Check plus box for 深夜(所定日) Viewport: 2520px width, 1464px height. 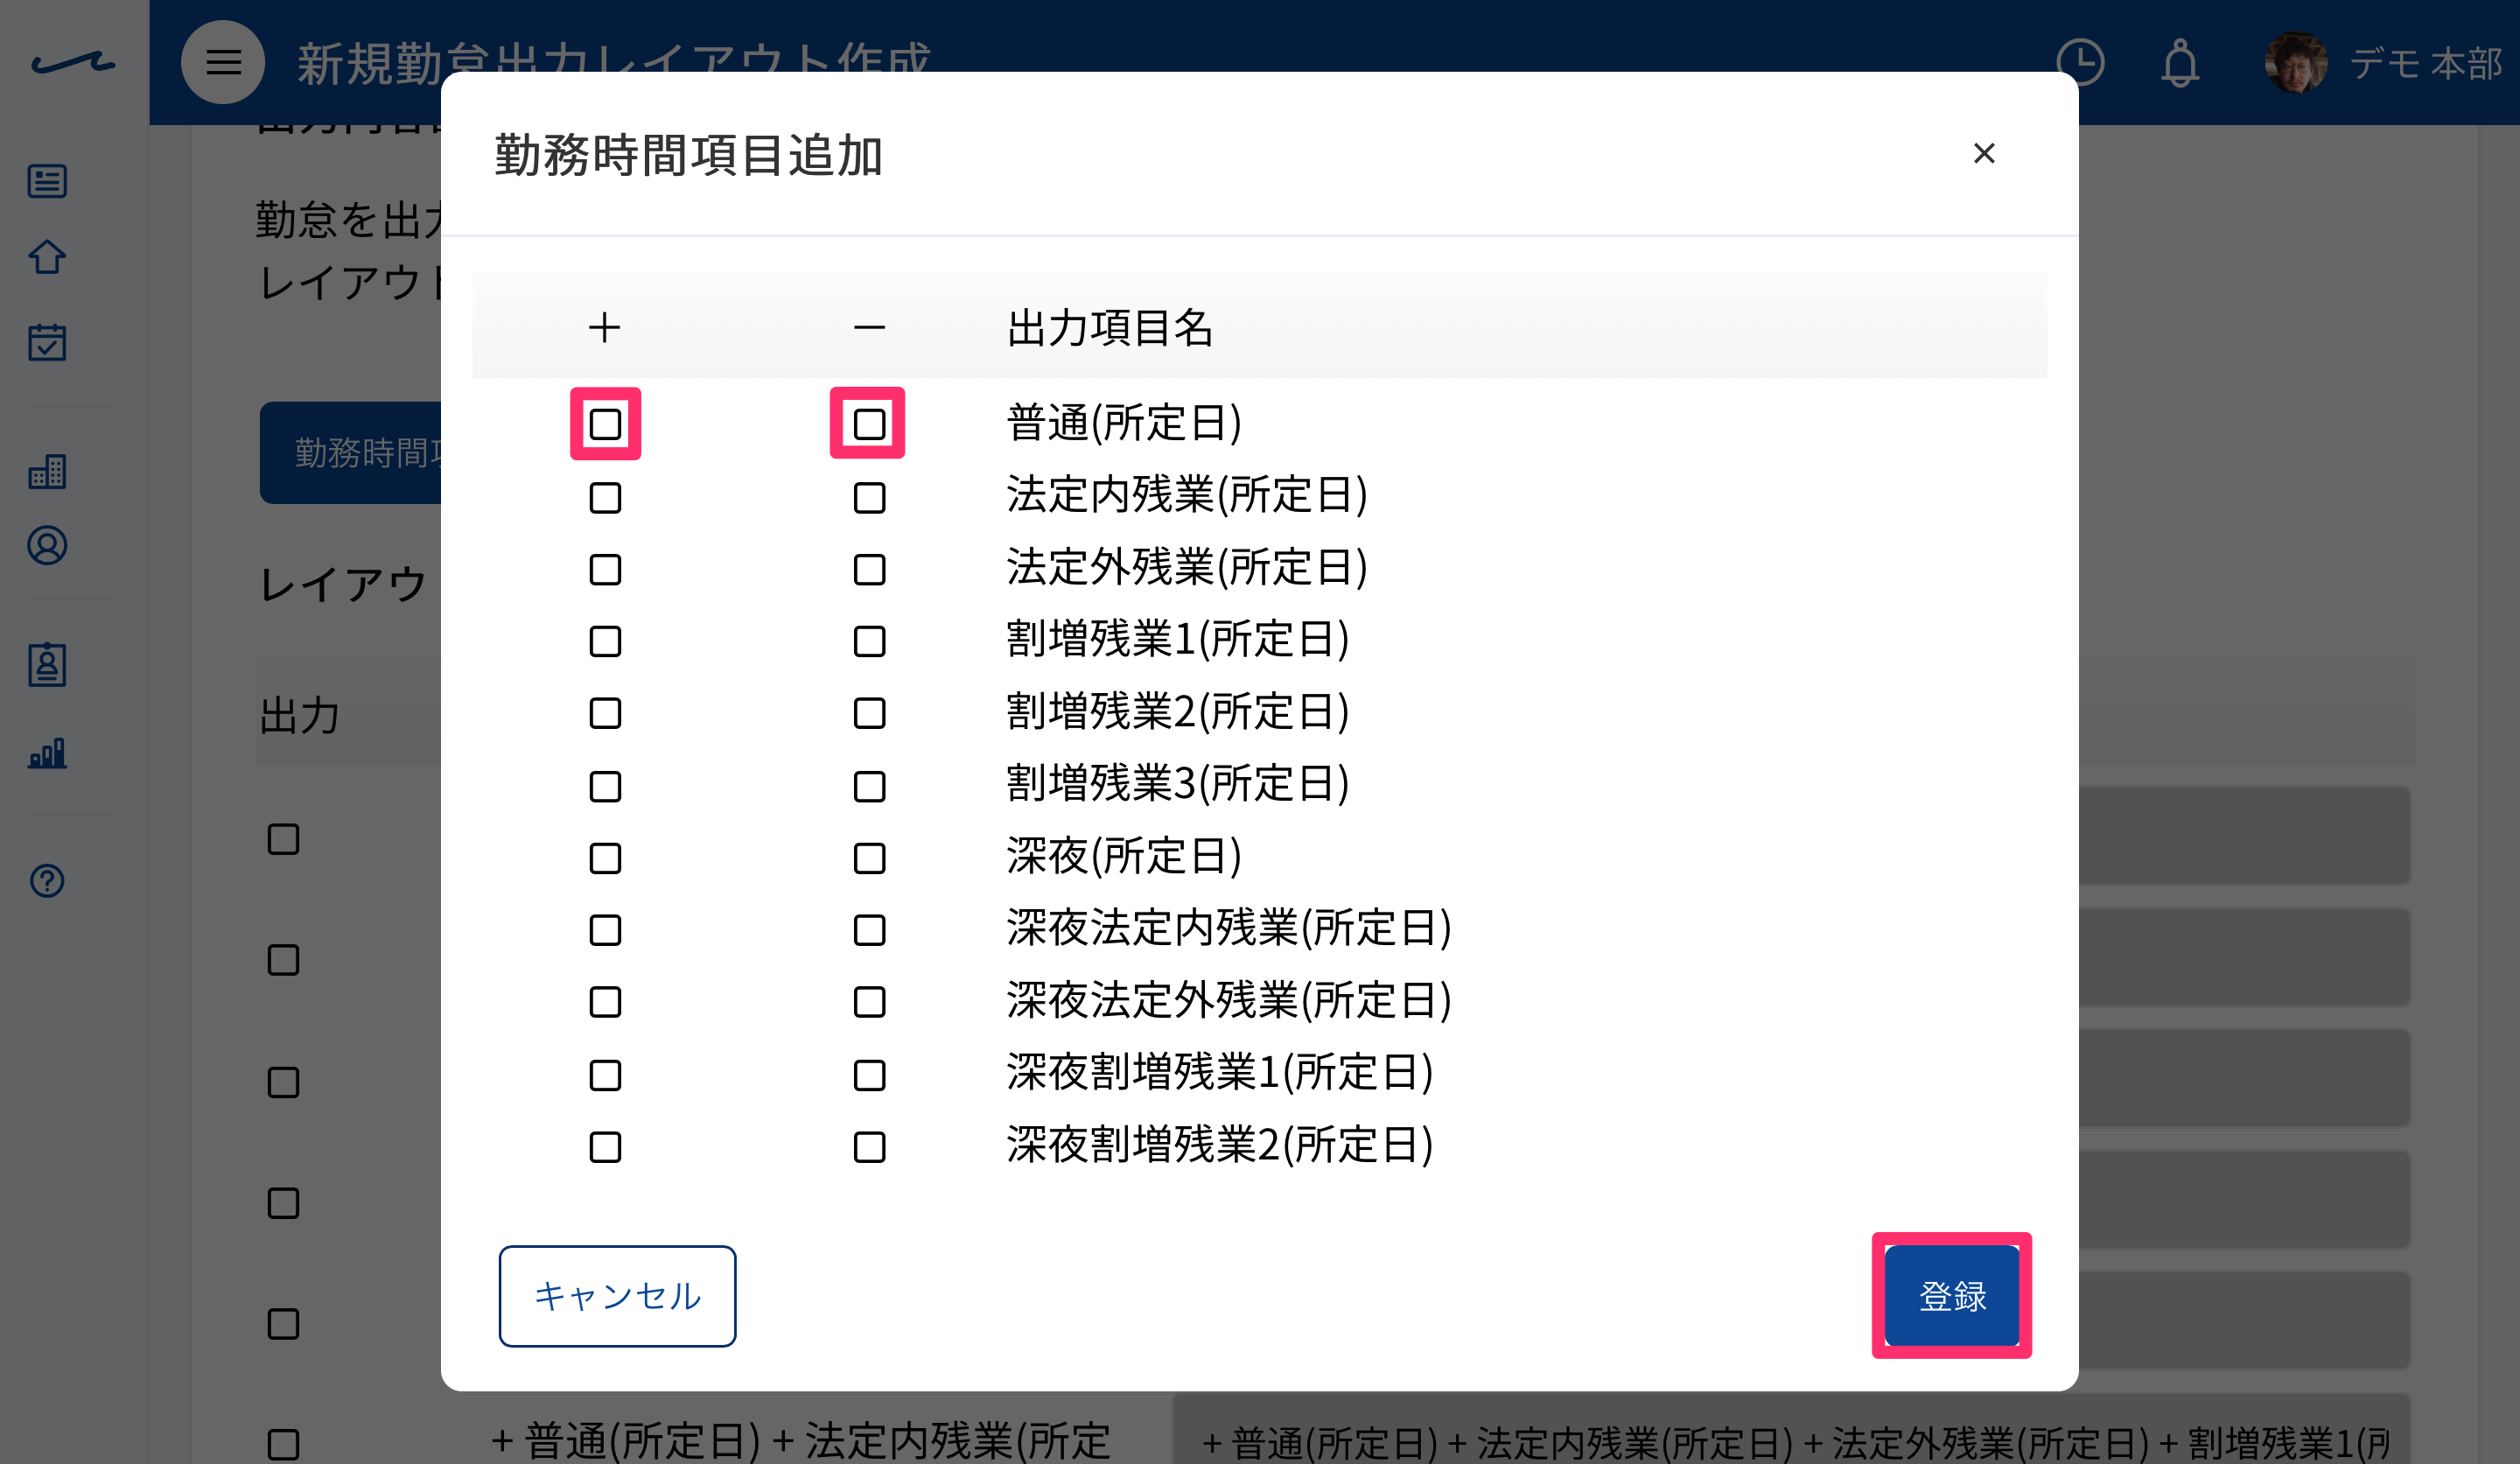pos(605,858)
